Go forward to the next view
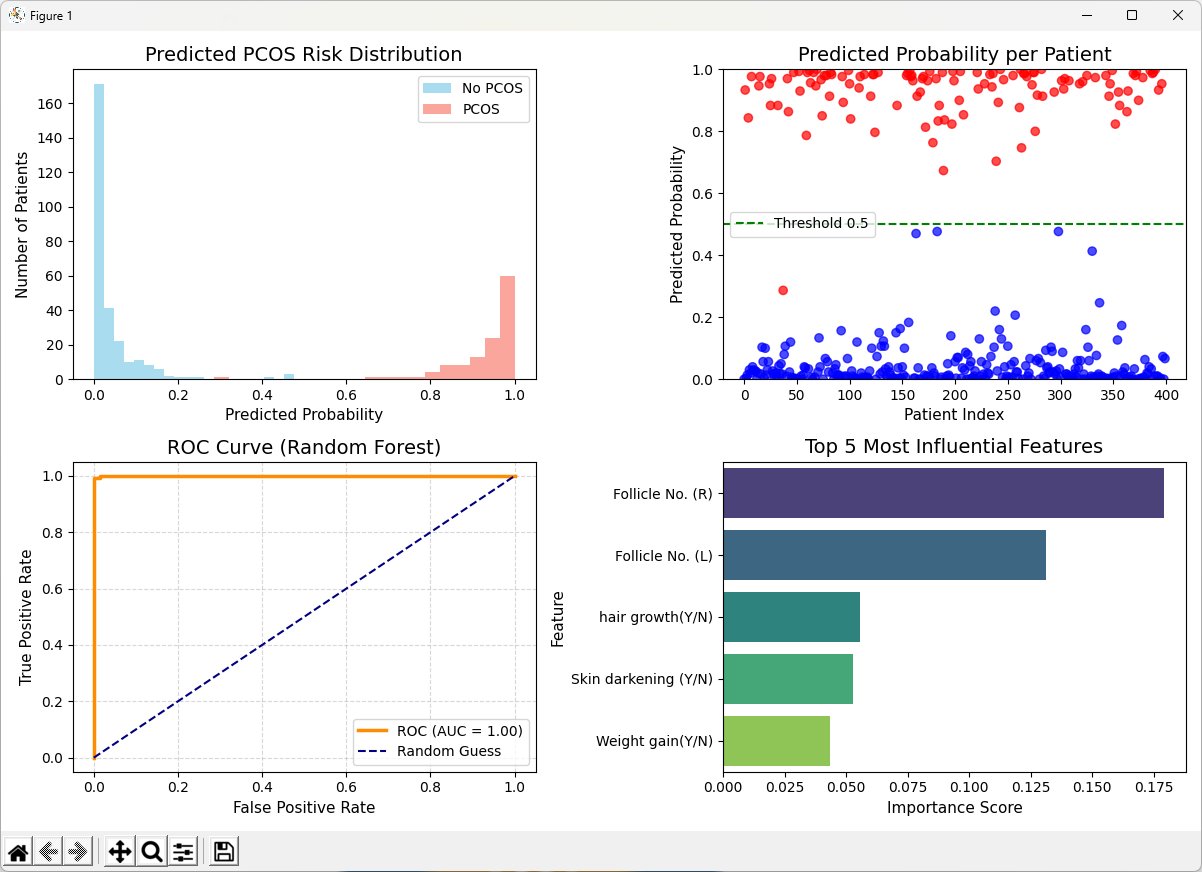 78,852
